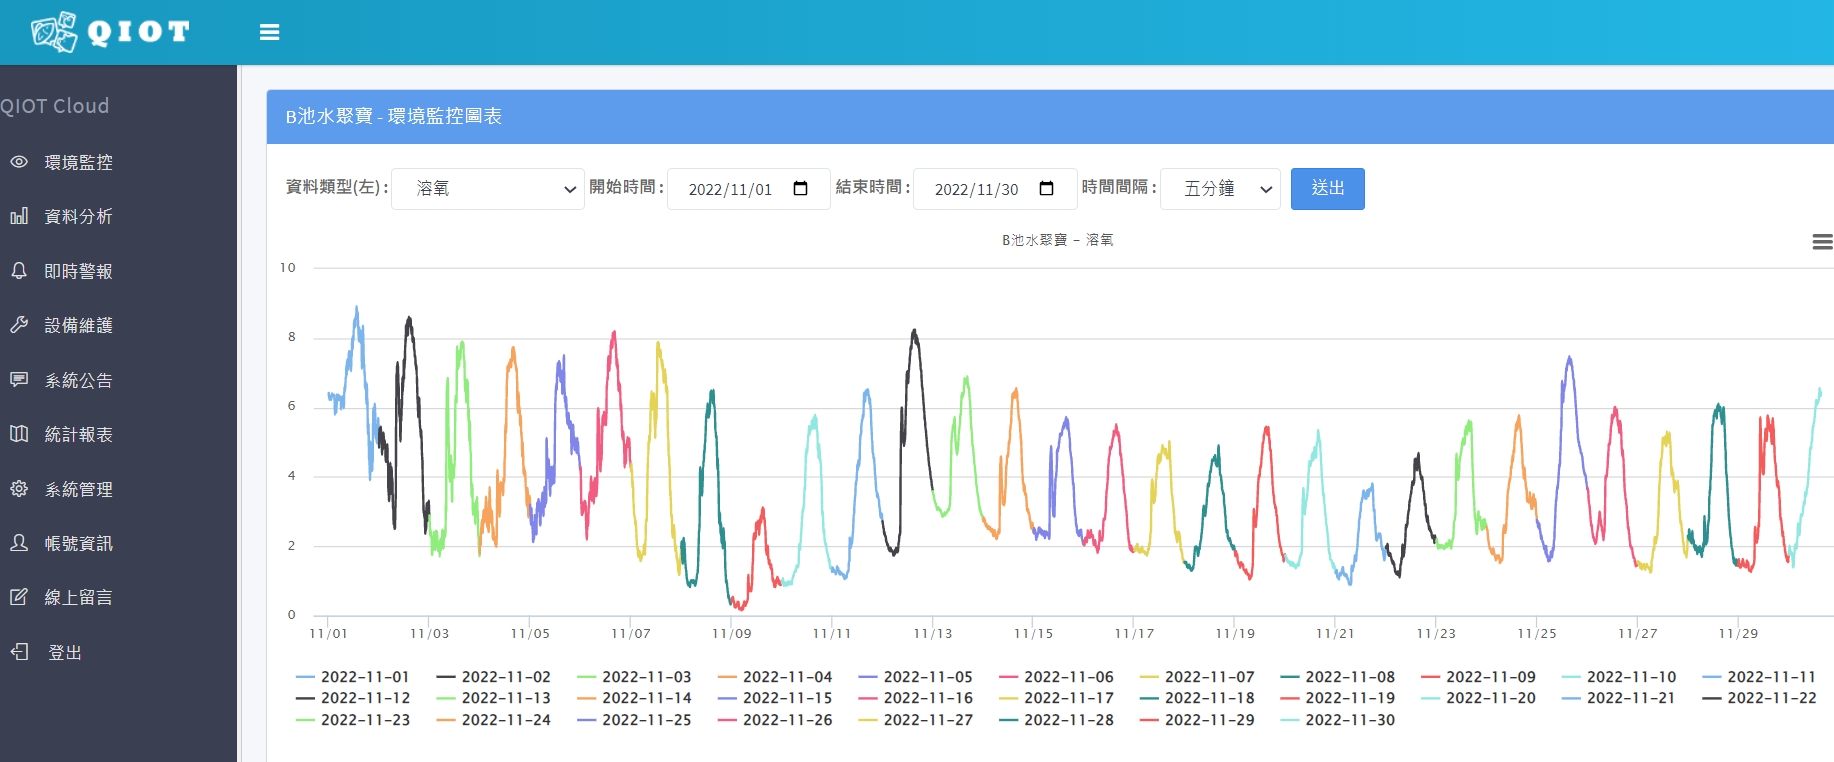The height and width of the screenshot is (762, 1834).
Task: Click legend entry 2022-11-30
Action: click(1338, 720)
